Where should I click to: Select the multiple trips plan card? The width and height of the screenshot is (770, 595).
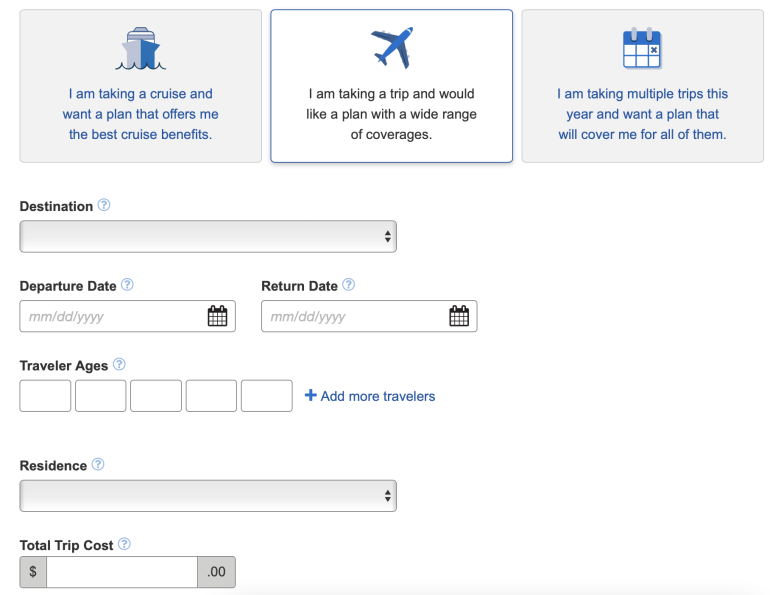point(642,86)
